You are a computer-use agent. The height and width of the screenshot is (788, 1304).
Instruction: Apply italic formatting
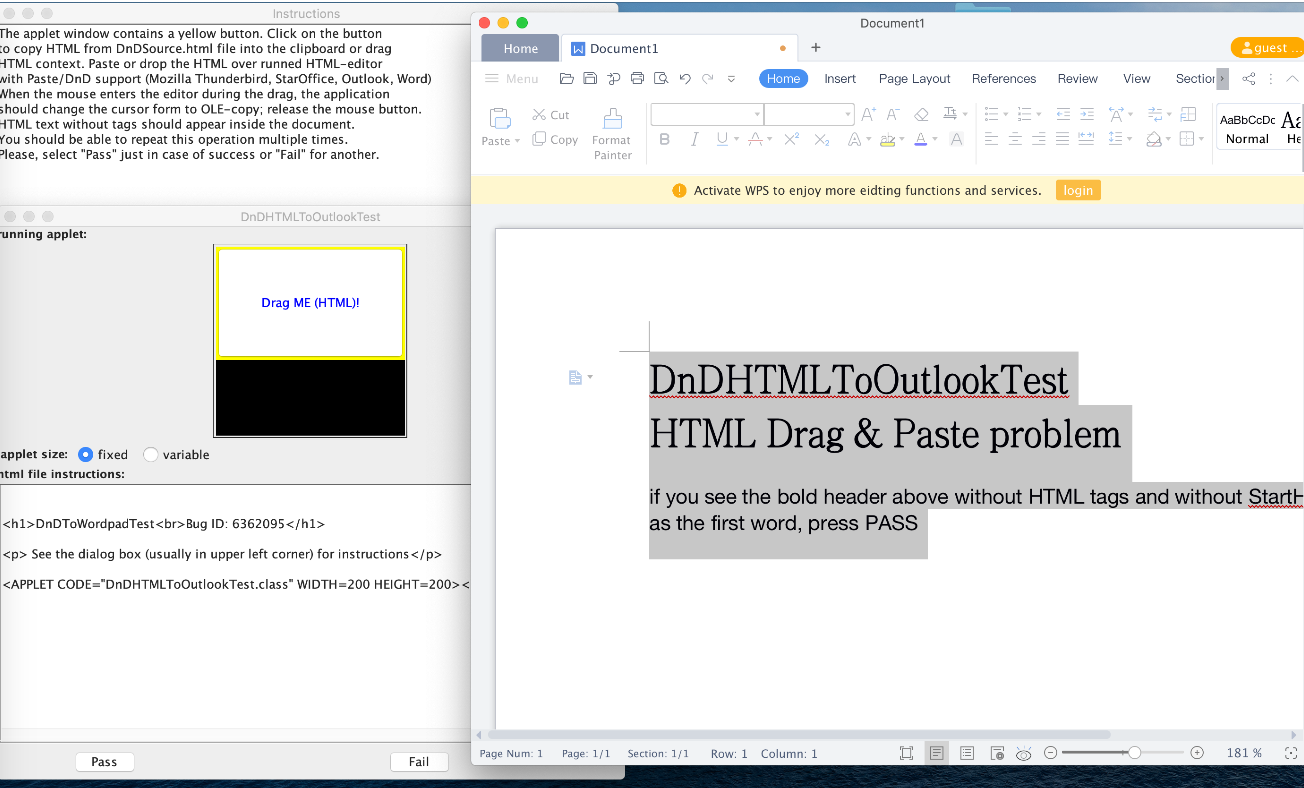tap(693, 140)
